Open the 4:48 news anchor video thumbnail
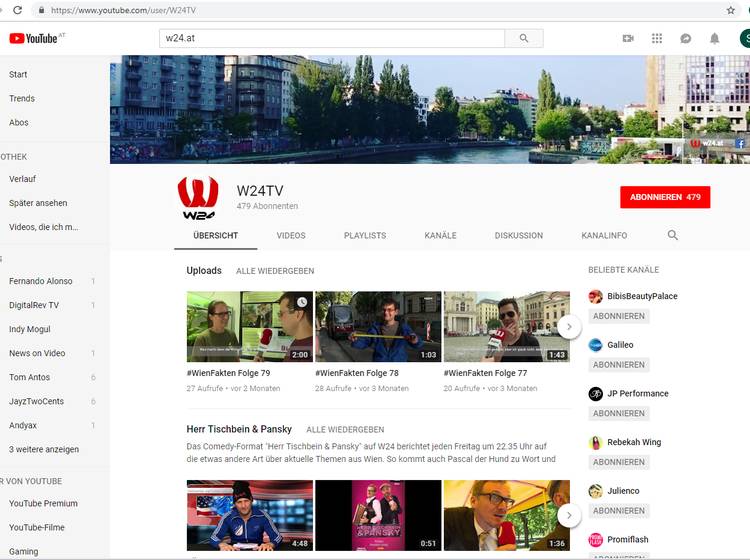 [x=250, y=516]
